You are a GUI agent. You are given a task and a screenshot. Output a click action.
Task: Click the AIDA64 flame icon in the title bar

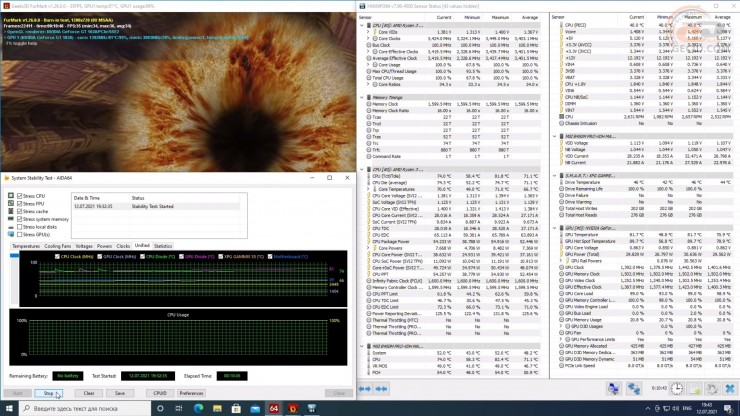pos(7,178)
